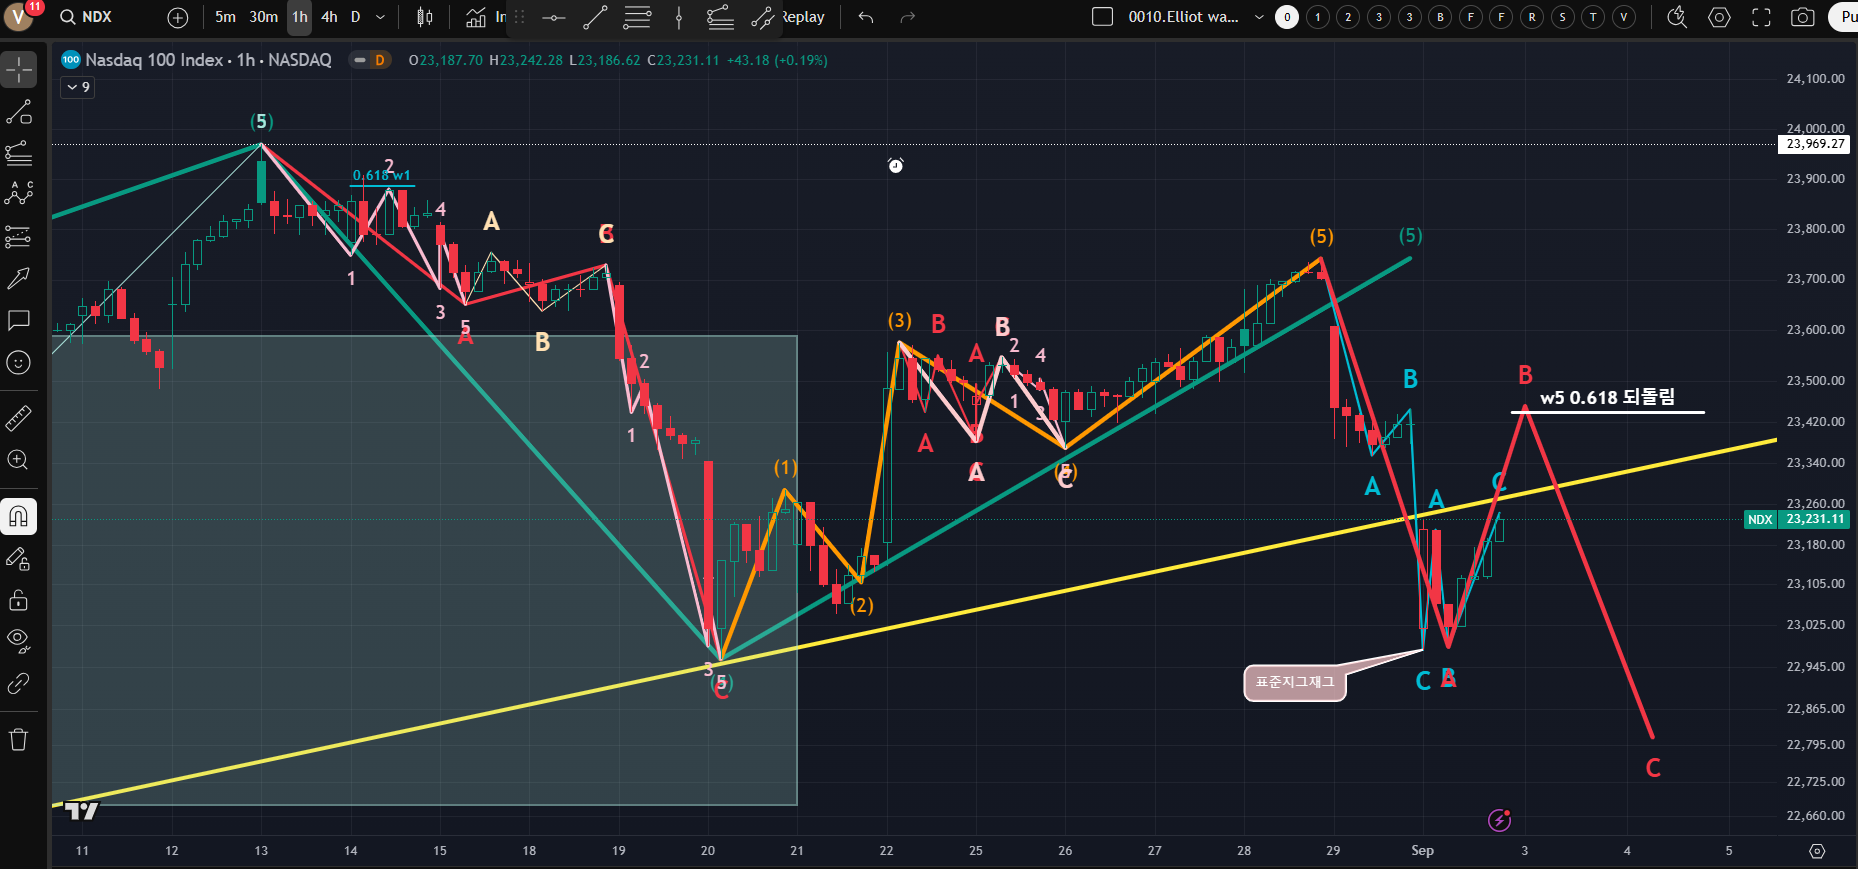Enter fullscreen mode
Screen dimensions: 1858x869
[1761, 17]
